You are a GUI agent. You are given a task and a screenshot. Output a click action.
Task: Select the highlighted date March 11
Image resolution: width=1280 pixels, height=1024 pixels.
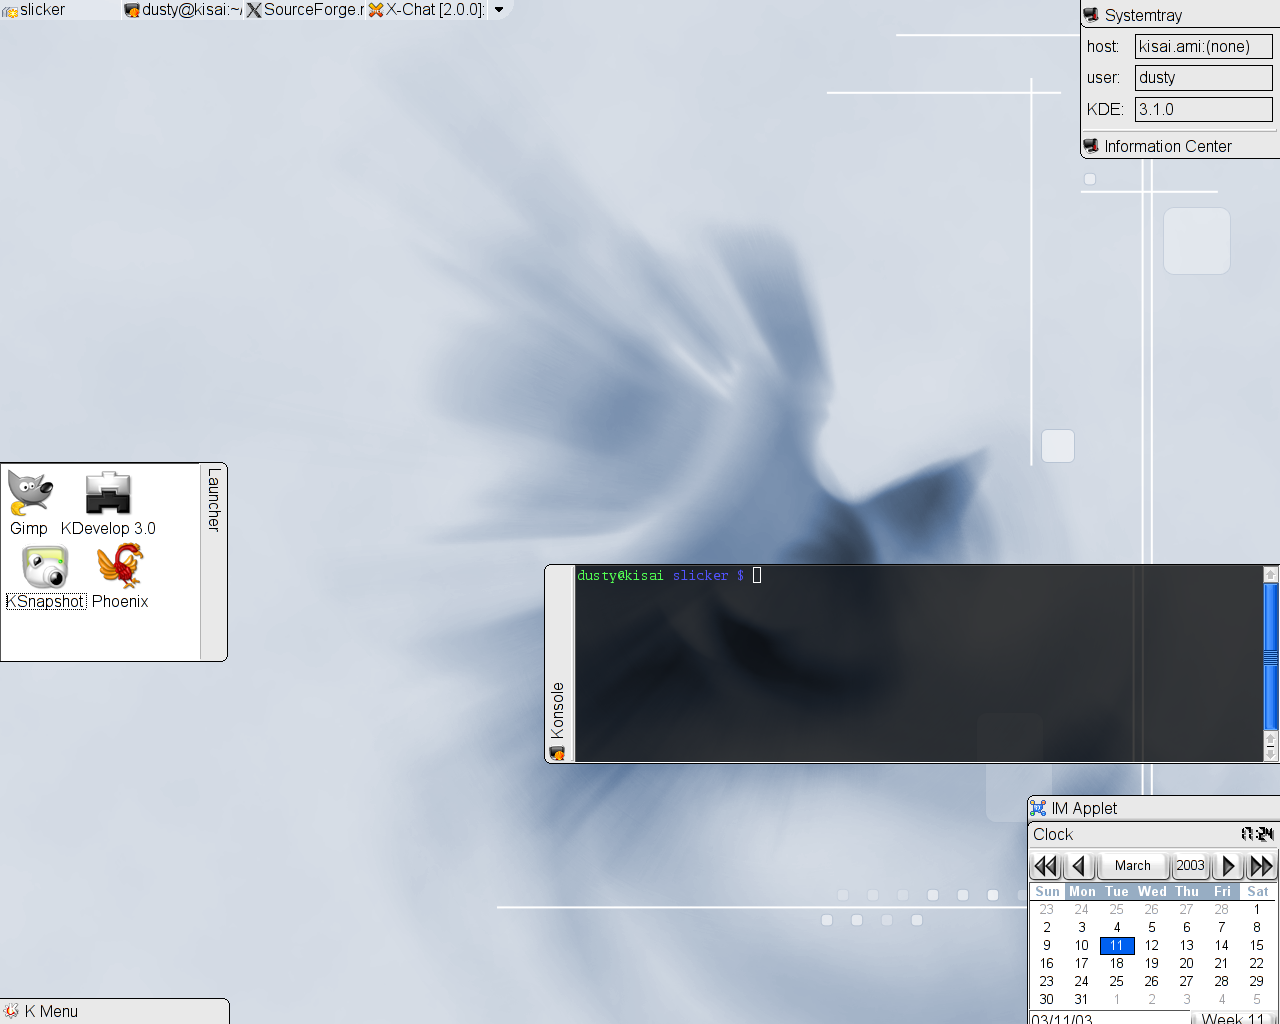(x=1117, y=946)
